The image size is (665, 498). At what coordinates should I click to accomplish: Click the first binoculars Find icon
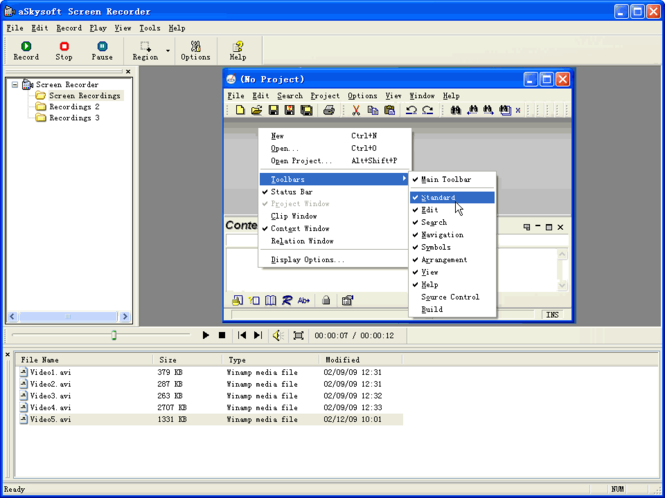click(455, 110)
